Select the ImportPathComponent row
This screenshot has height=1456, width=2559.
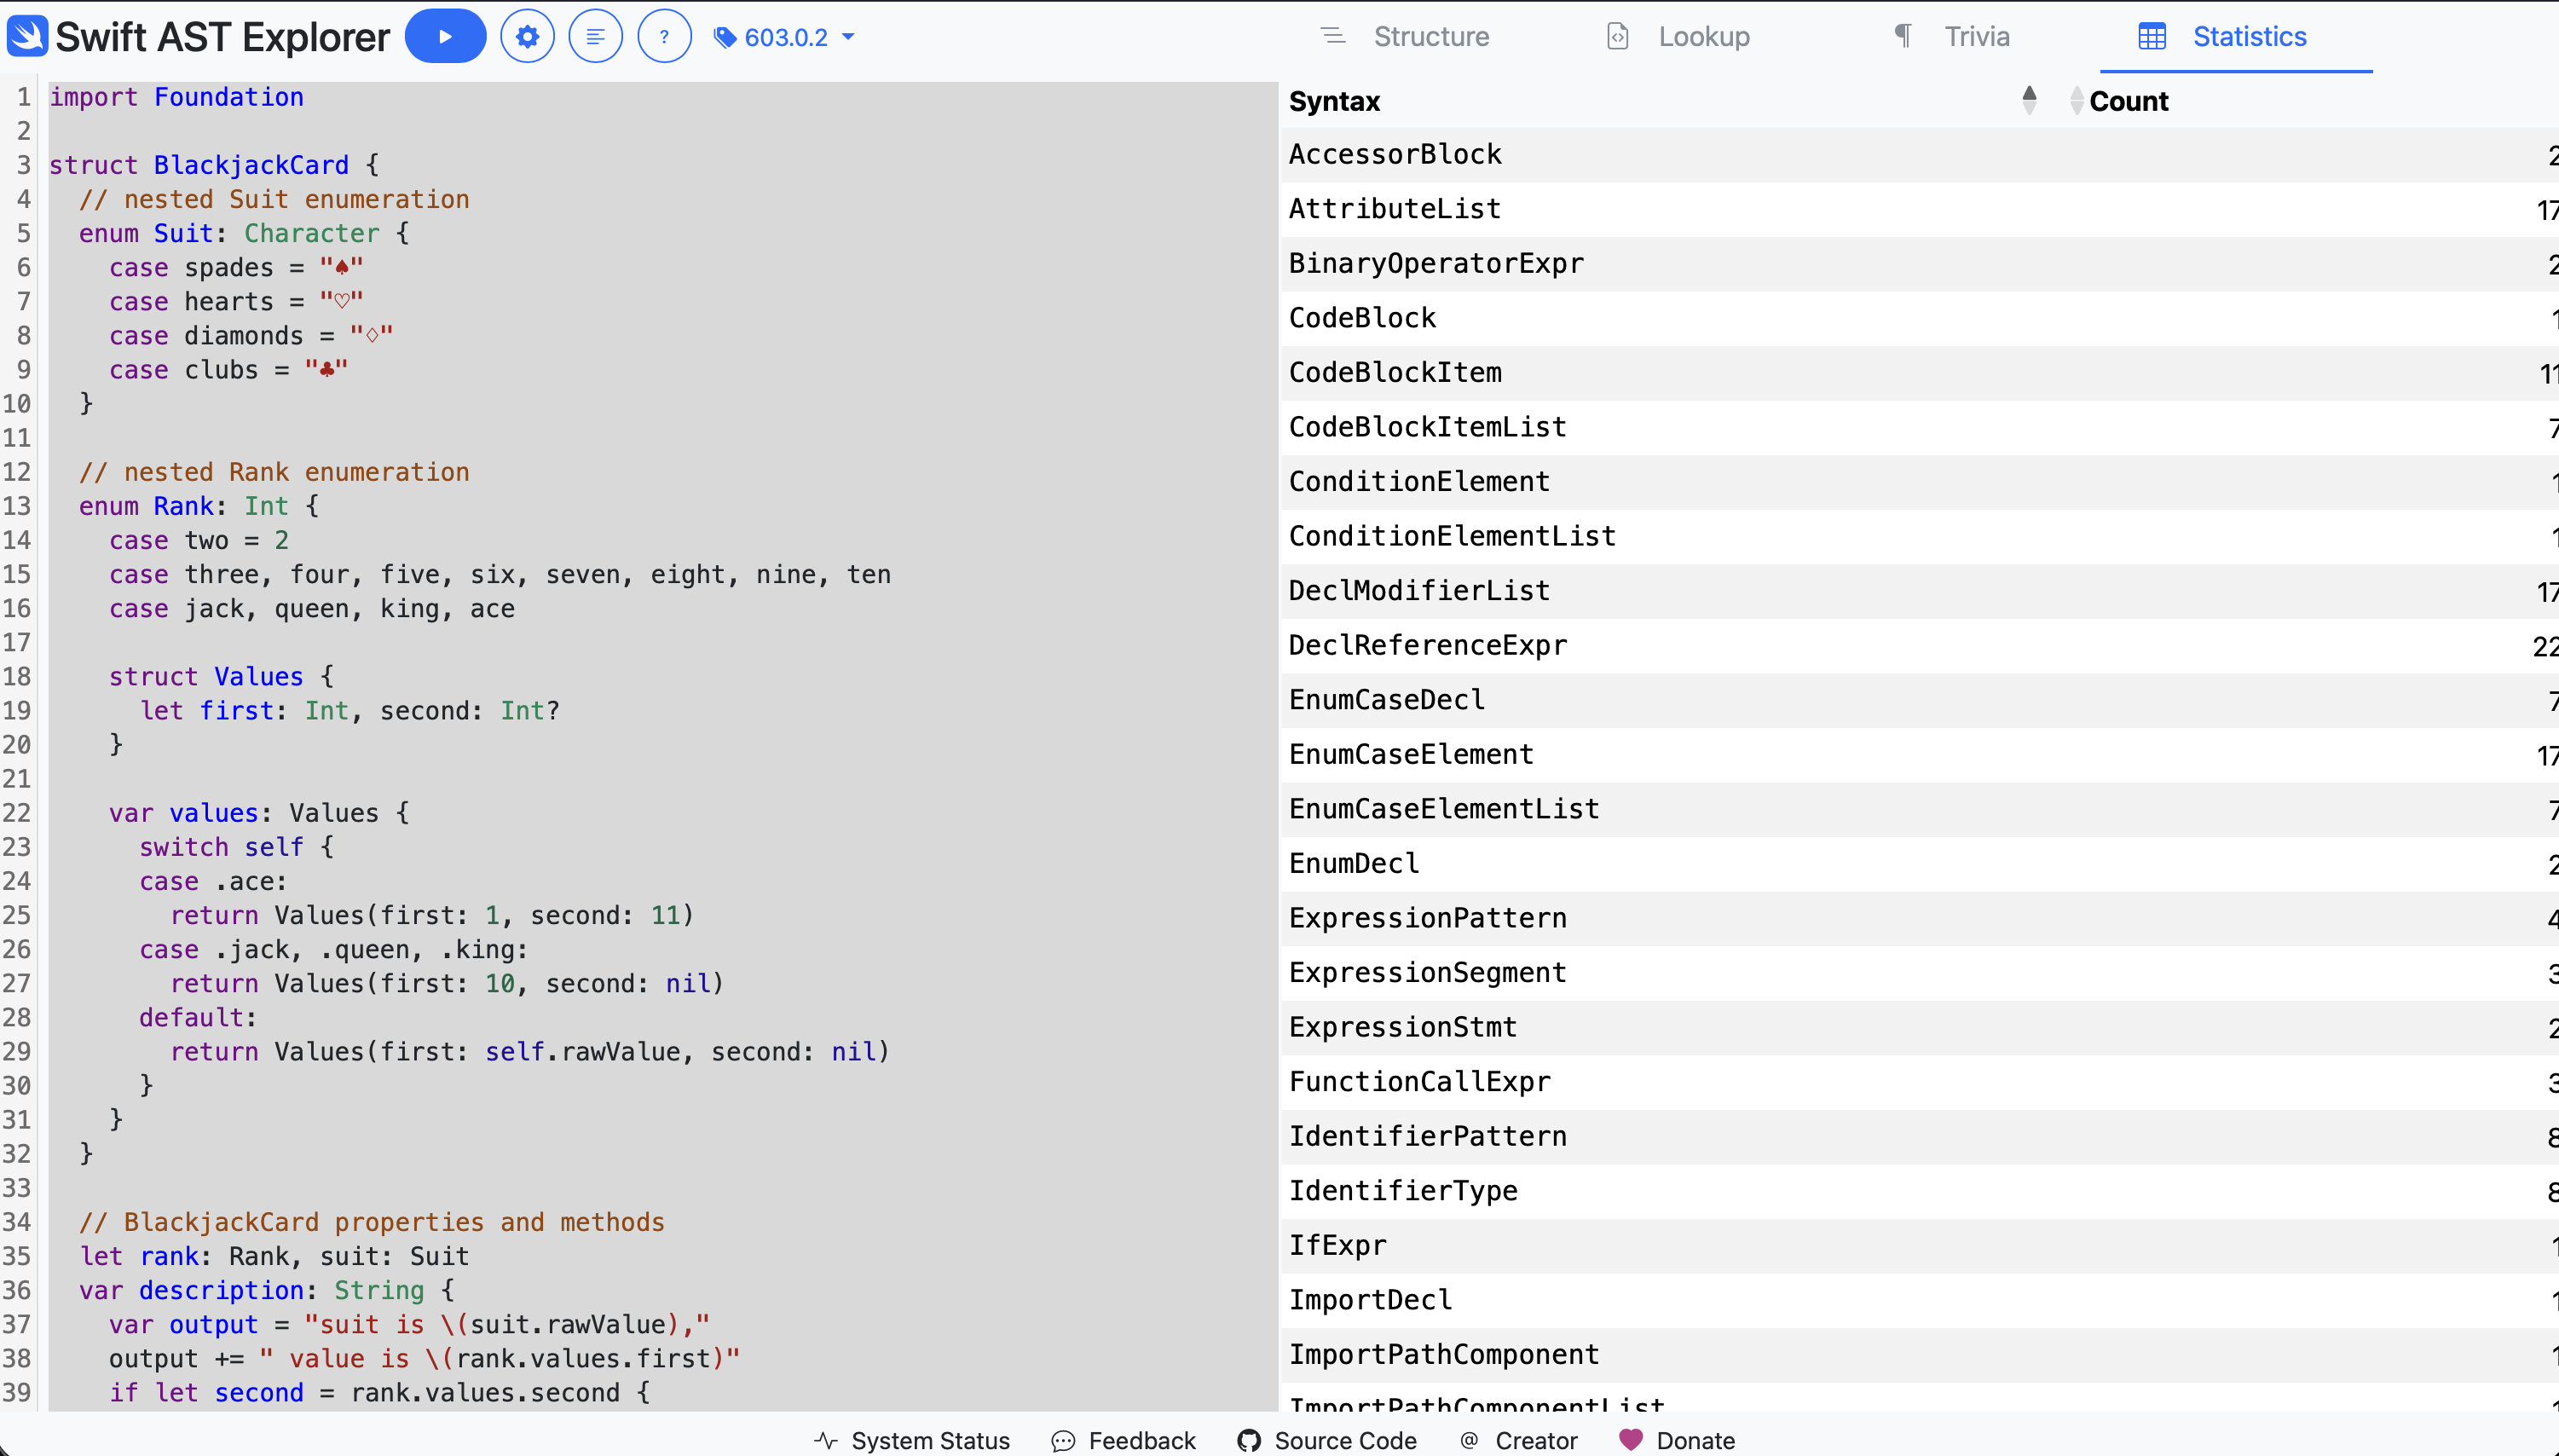pyautogui.click(x=1920, y=1354)
